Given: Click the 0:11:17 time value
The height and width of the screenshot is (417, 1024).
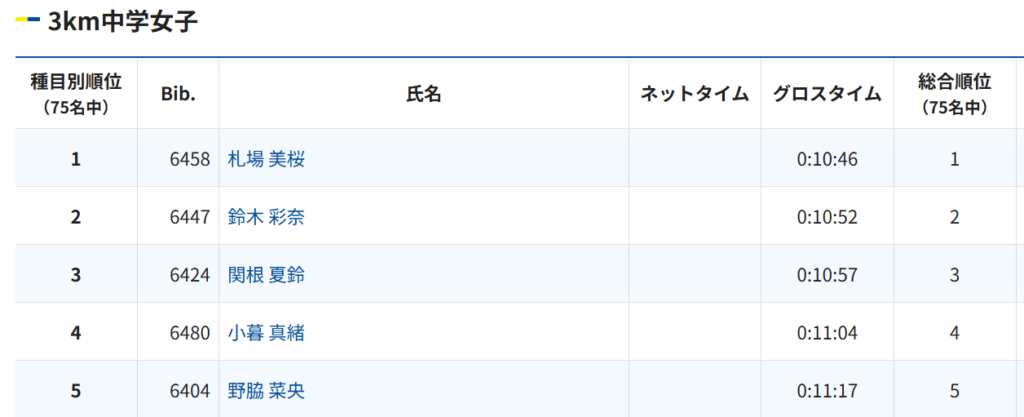Looking at the screenshot, I should 827,391.
